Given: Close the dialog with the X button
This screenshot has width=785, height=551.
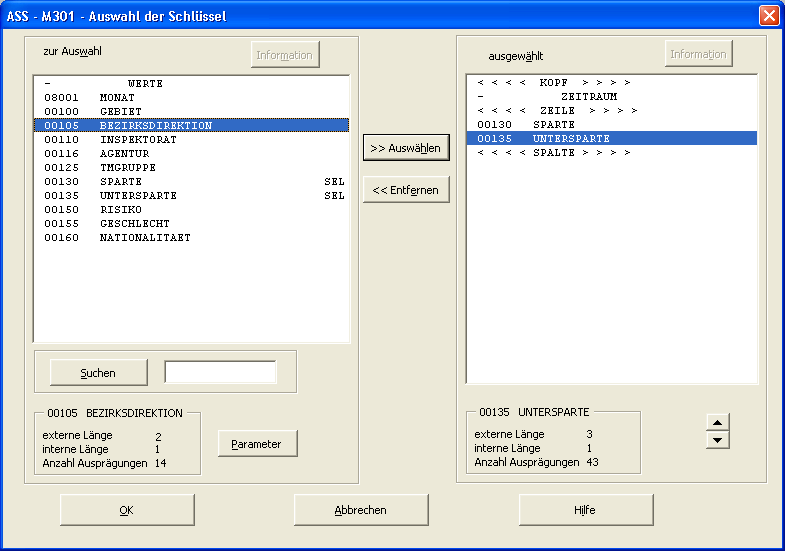Looking at the screenshot, I should coord(768,15).
